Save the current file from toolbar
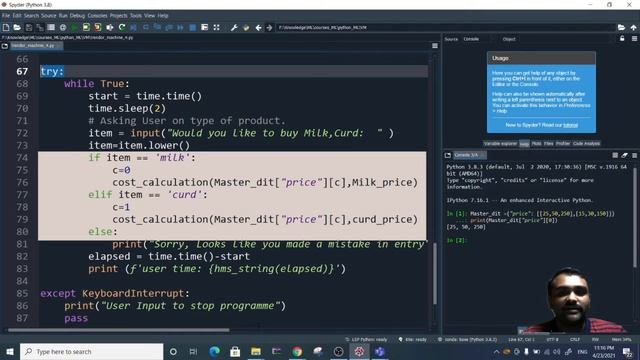The width and height of the screenshot is (640, 360). [x=29, y=27]
